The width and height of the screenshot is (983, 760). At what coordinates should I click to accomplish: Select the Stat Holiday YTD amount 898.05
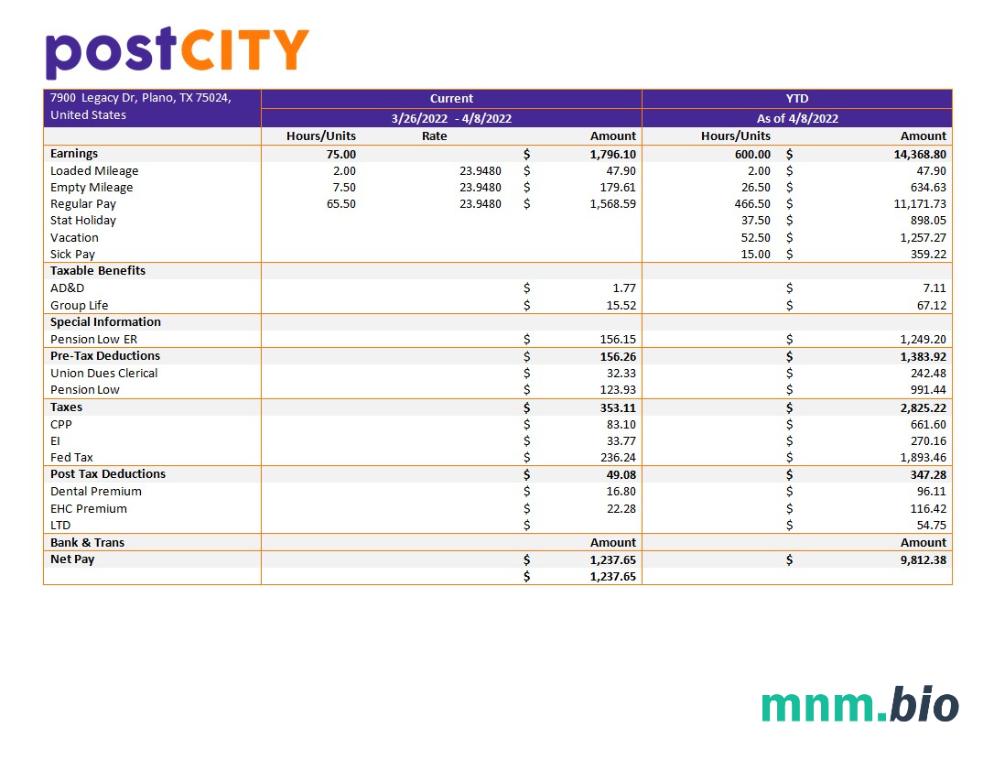(x=922, y=221)
